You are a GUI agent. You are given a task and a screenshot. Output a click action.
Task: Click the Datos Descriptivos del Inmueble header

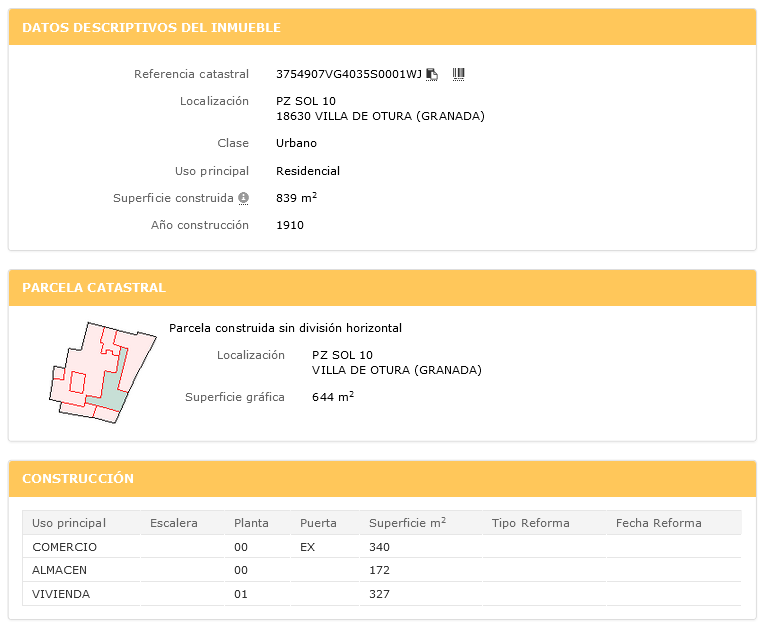[152, 28]
